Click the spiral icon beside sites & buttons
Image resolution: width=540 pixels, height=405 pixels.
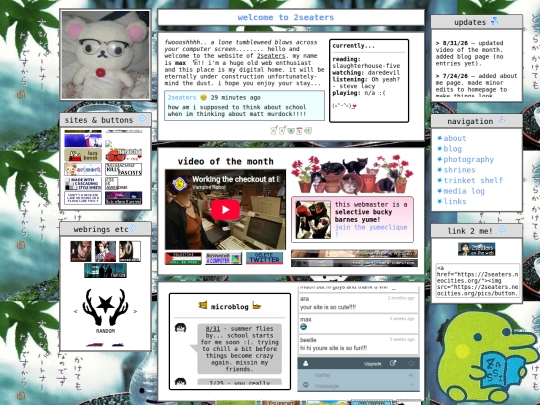[x=142, y=119]
